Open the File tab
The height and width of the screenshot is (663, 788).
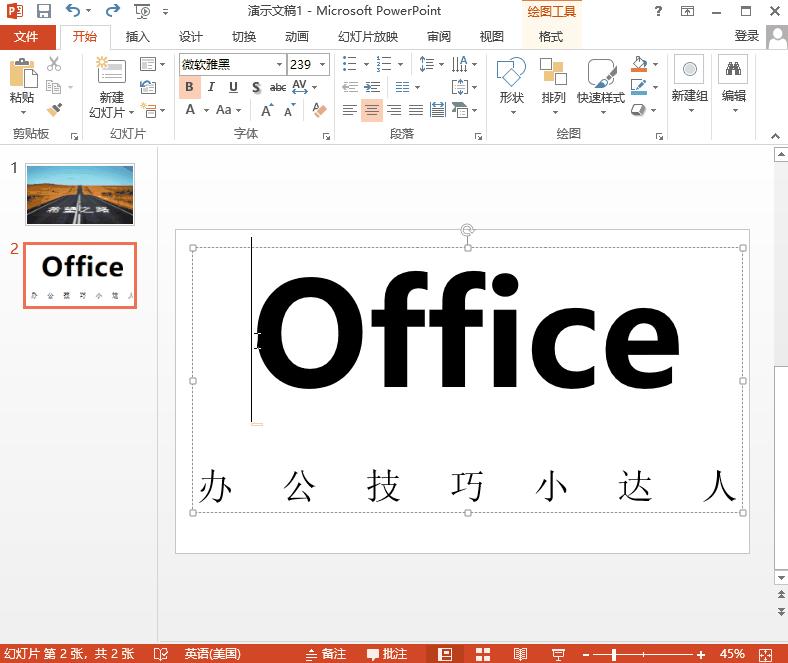click(25, 37)
